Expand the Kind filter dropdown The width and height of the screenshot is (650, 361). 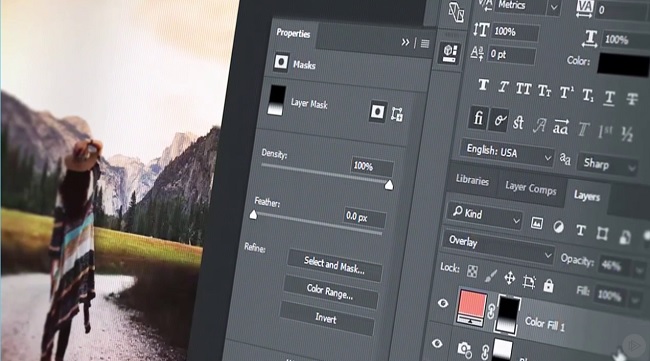coord(485,216)
